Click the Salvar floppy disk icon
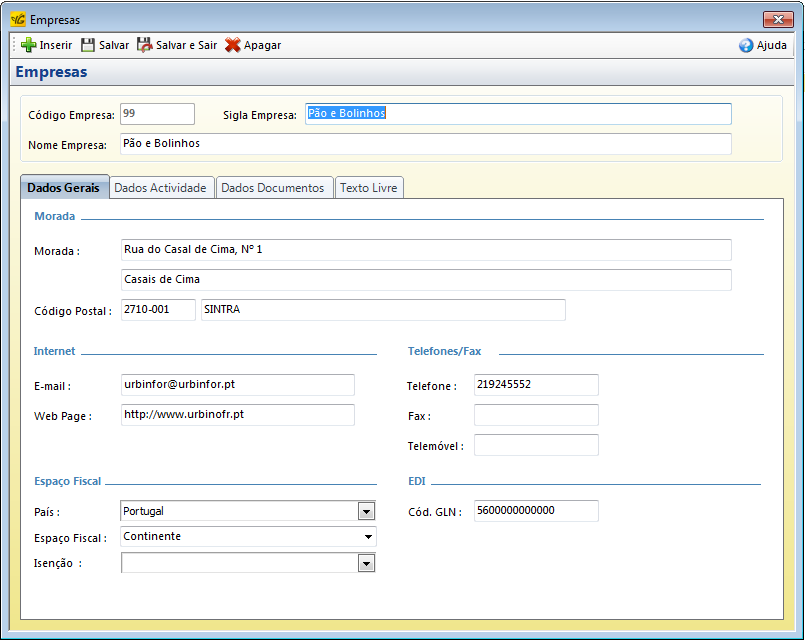 point(88,45)
